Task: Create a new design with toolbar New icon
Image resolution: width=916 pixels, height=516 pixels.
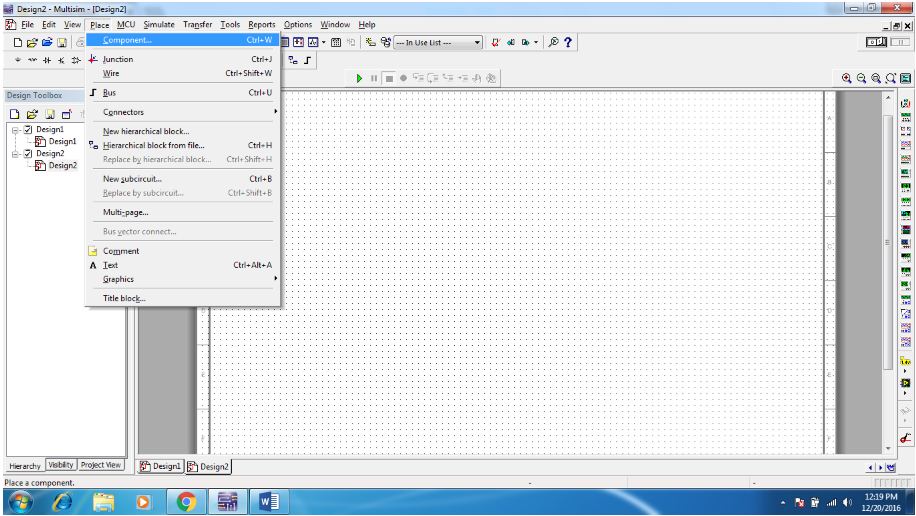Action: (18, 43)
